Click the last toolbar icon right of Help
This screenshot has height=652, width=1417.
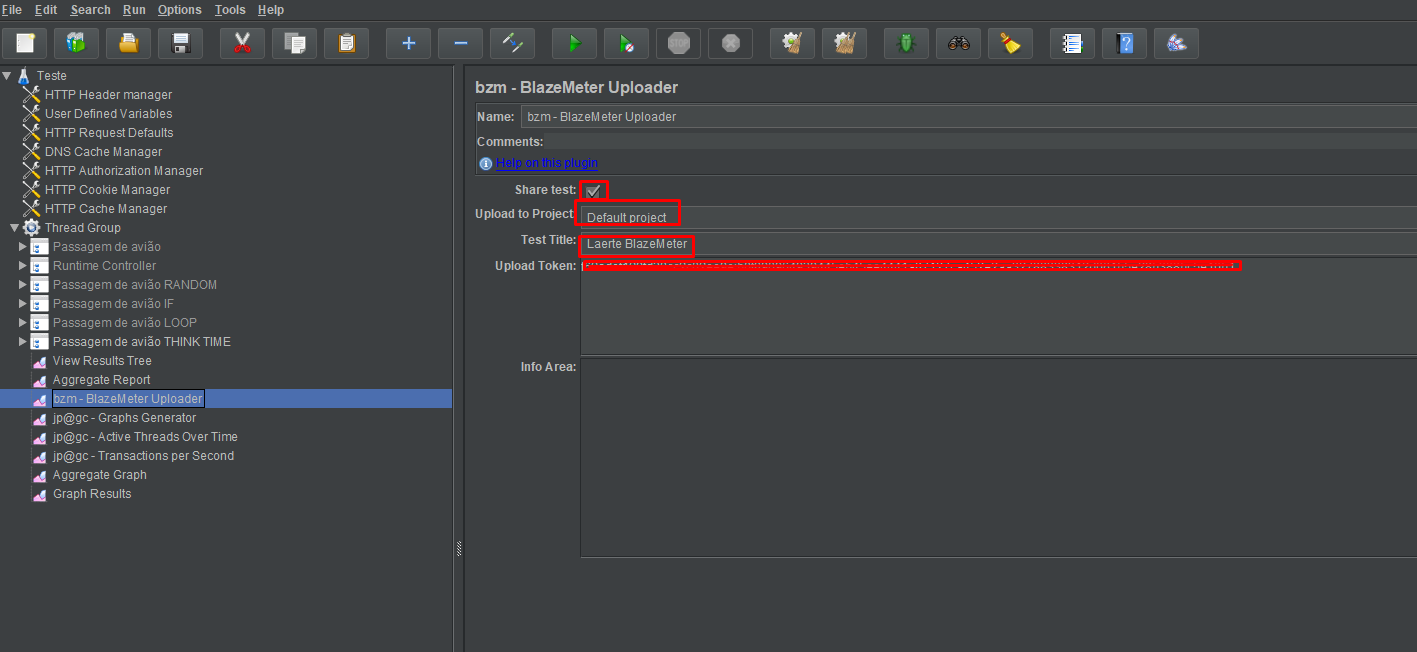(x=1176, y=43)
